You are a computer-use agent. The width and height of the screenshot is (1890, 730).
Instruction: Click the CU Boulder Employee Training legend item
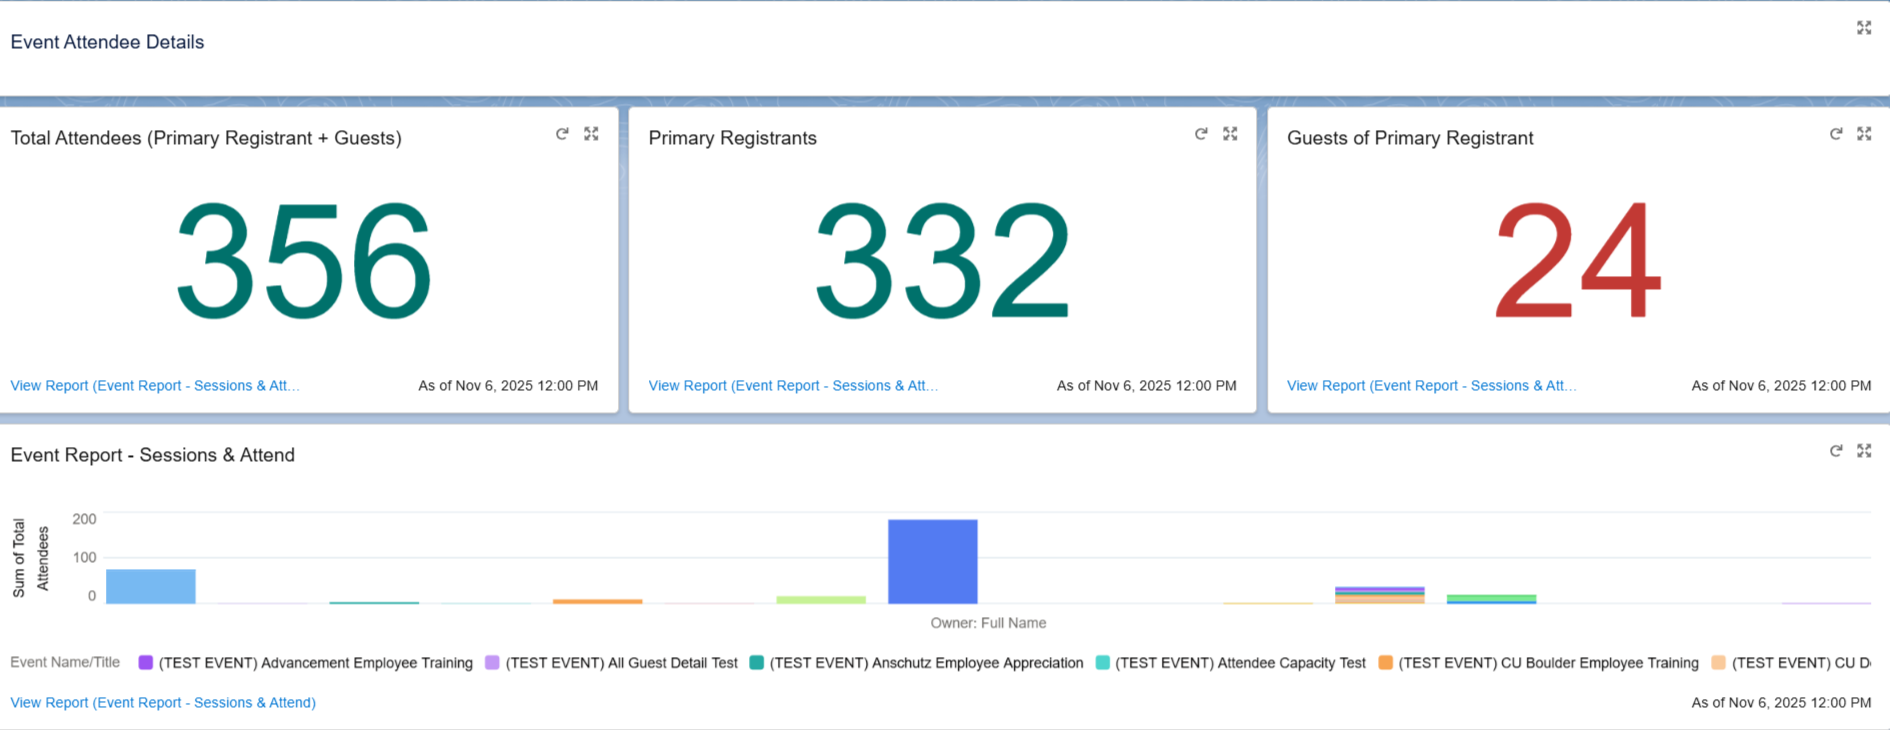pyautogui.click(x=1547, y=663)
